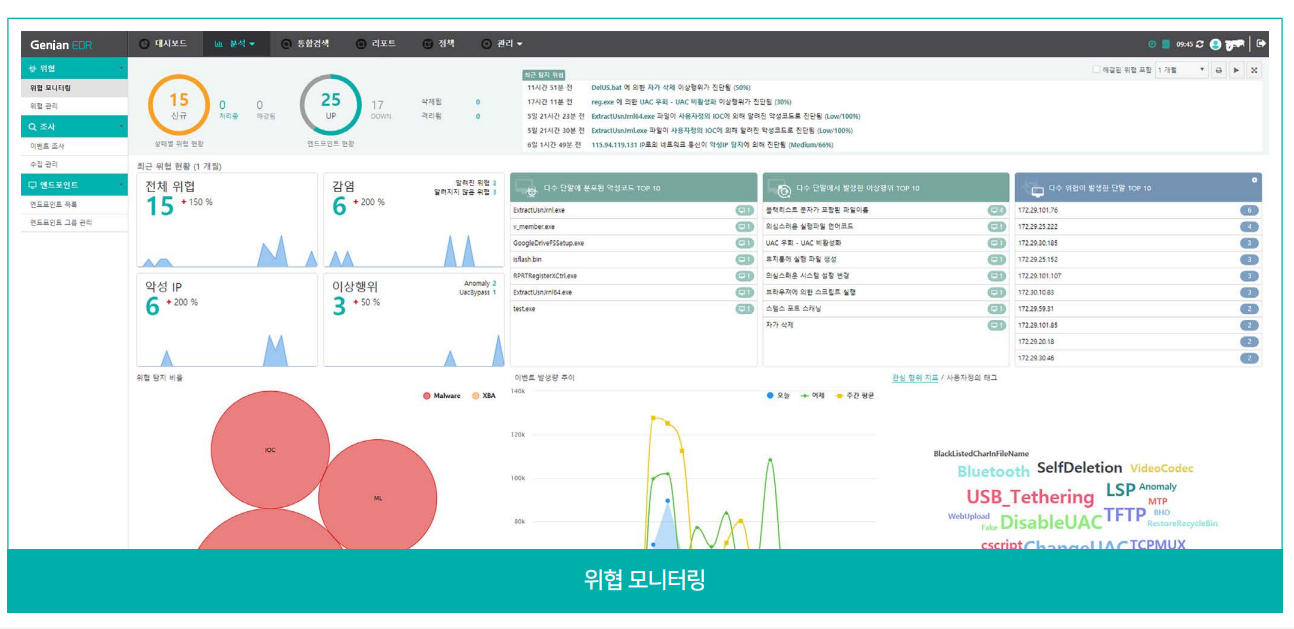Click the count badge for GoogleDriveFSSetup.exe
1294x629 pixels.
click(x=743, y=243)
